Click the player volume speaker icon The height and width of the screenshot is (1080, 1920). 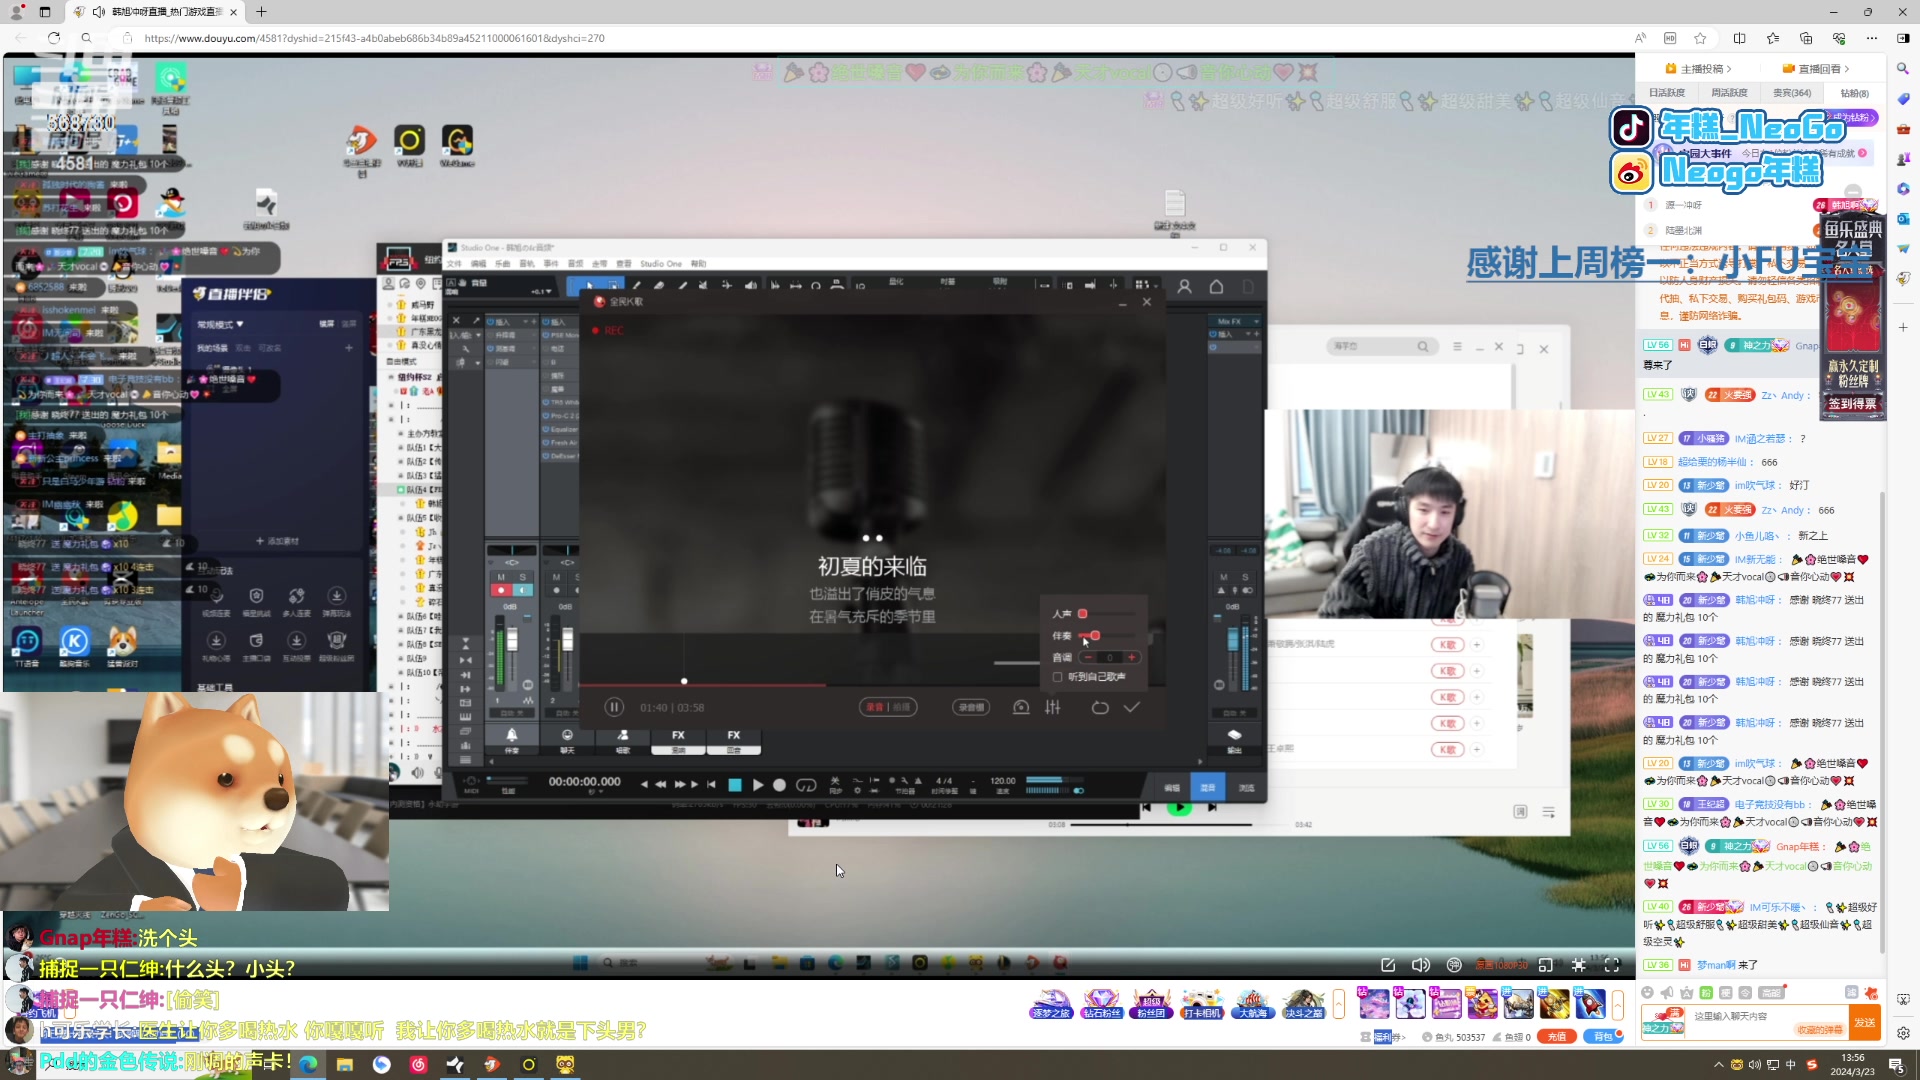coord(1421,965)
